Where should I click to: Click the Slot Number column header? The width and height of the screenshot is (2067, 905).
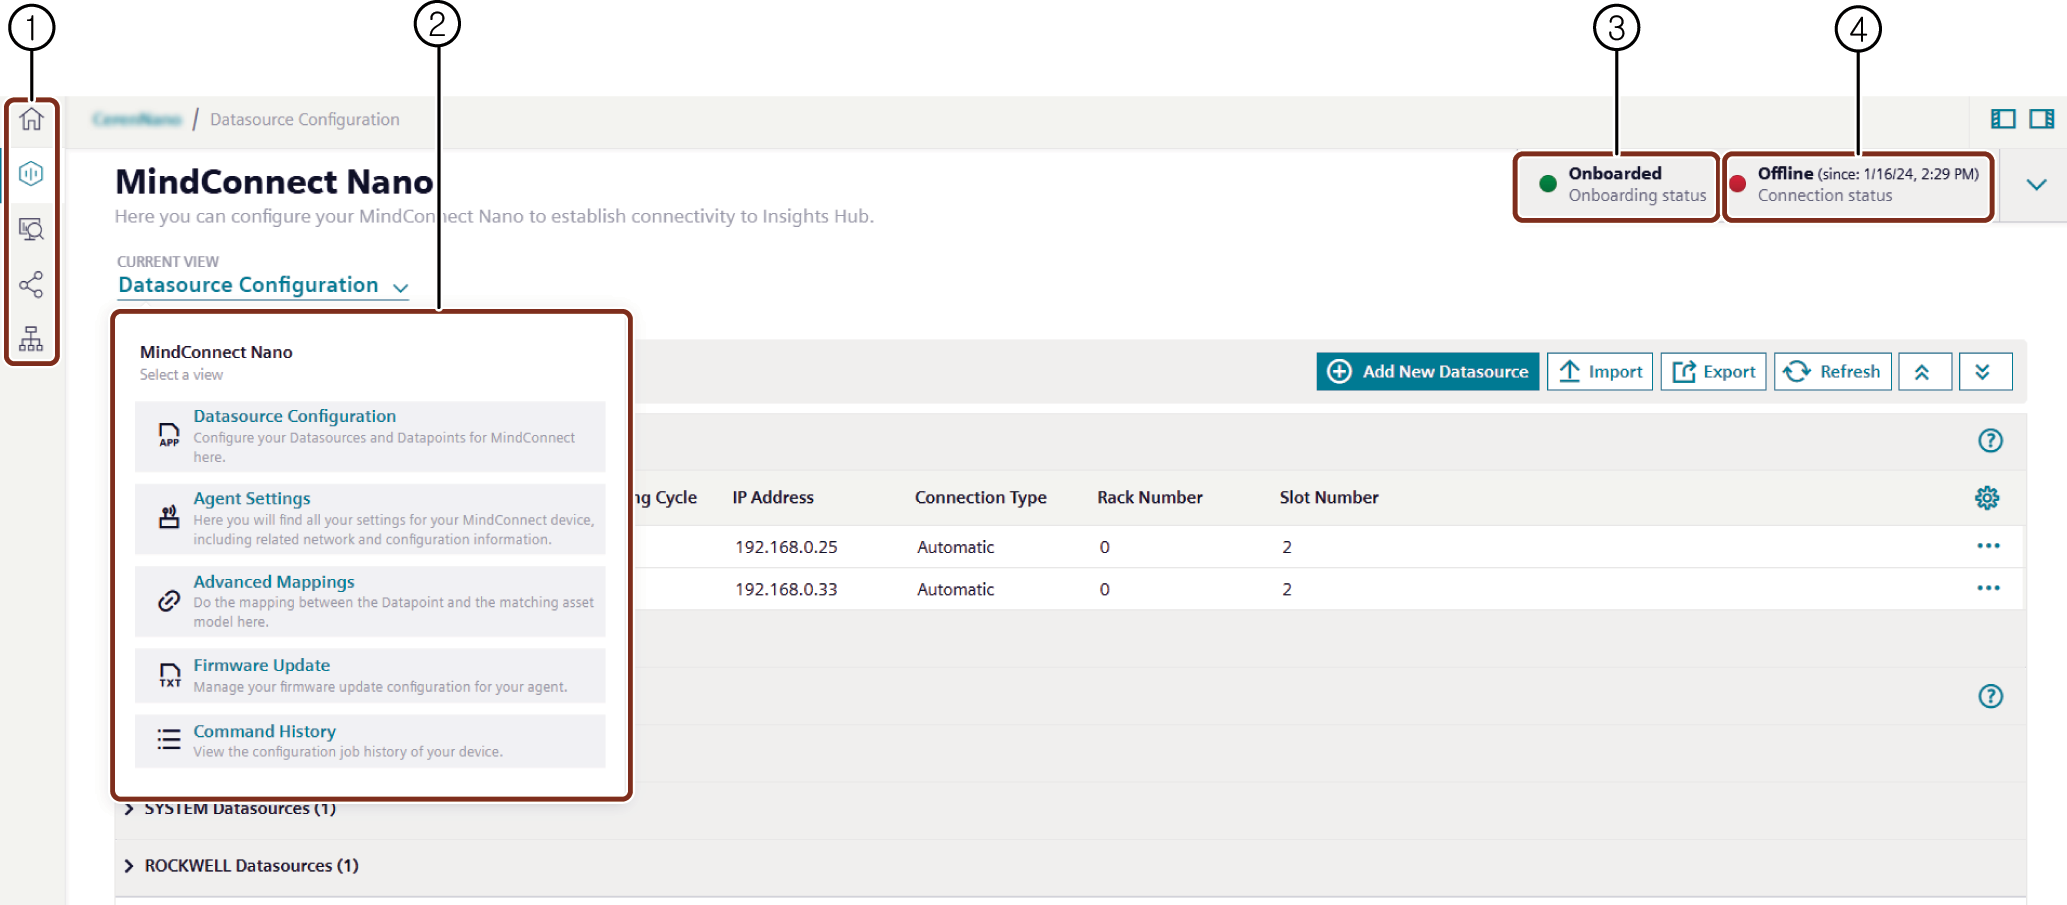(1329, 498)
